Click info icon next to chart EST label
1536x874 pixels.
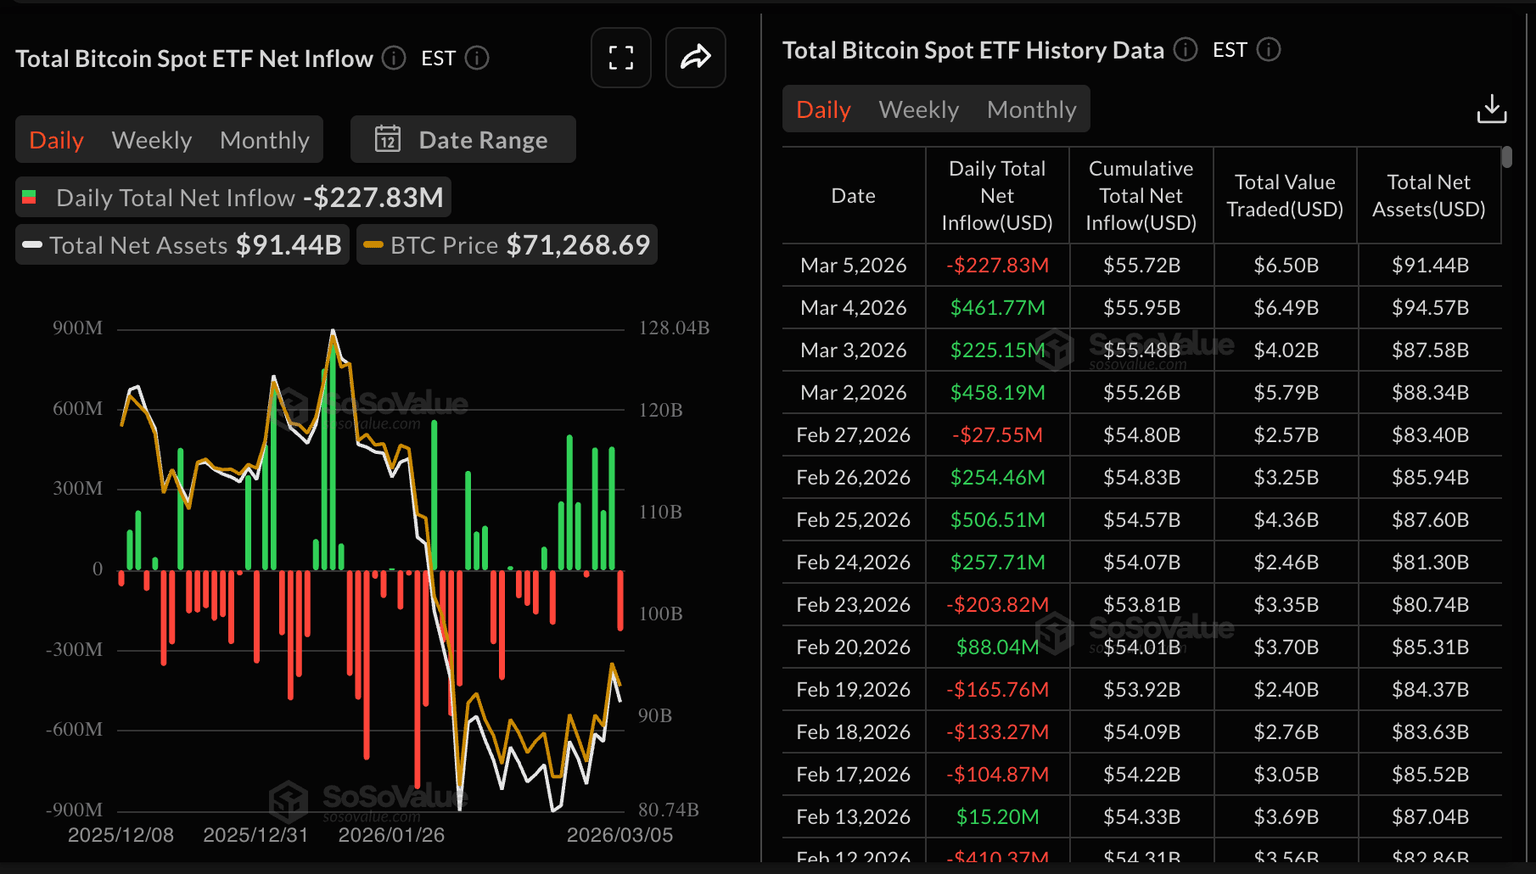point(477,58)
